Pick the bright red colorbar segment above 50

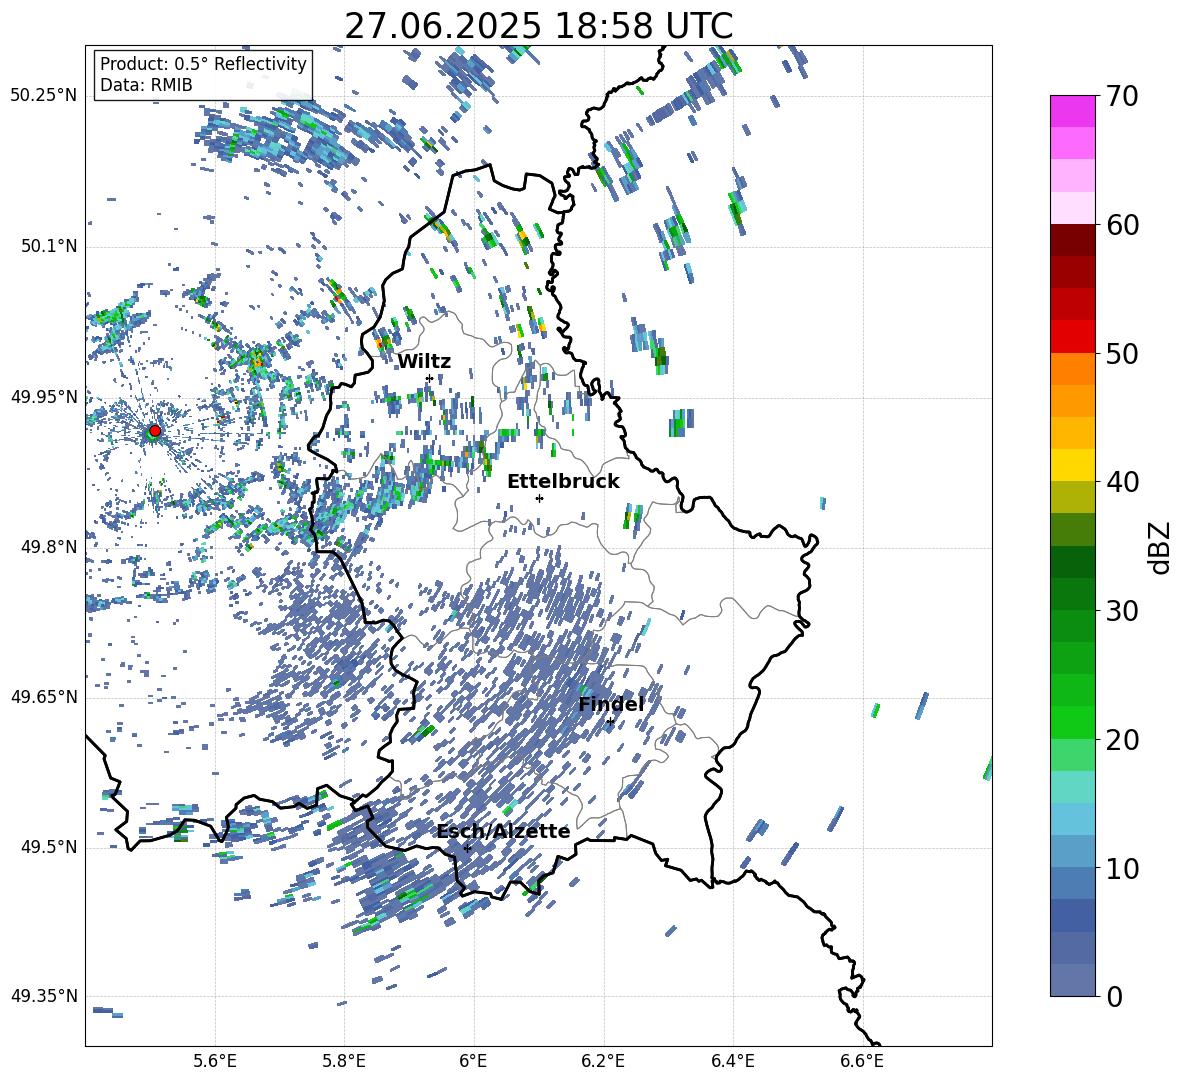tap(1072, 337)
